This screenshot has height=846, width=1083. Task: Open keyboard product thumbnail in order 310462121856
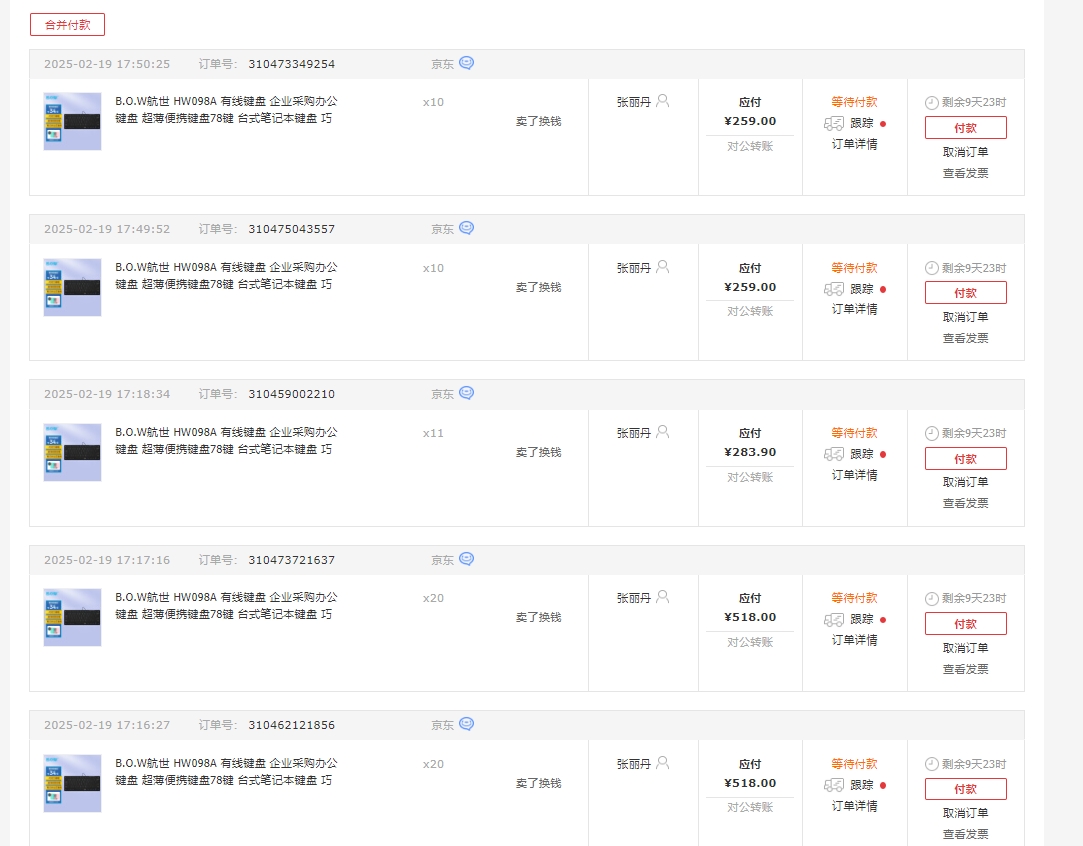(x=73, y=783)
